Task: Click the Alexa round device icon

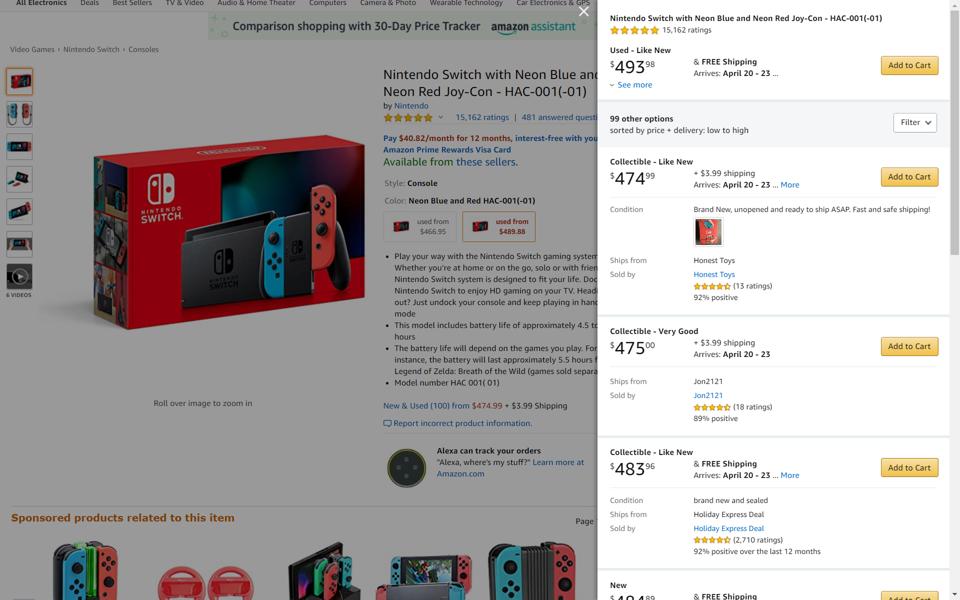Action: [407, 468]
